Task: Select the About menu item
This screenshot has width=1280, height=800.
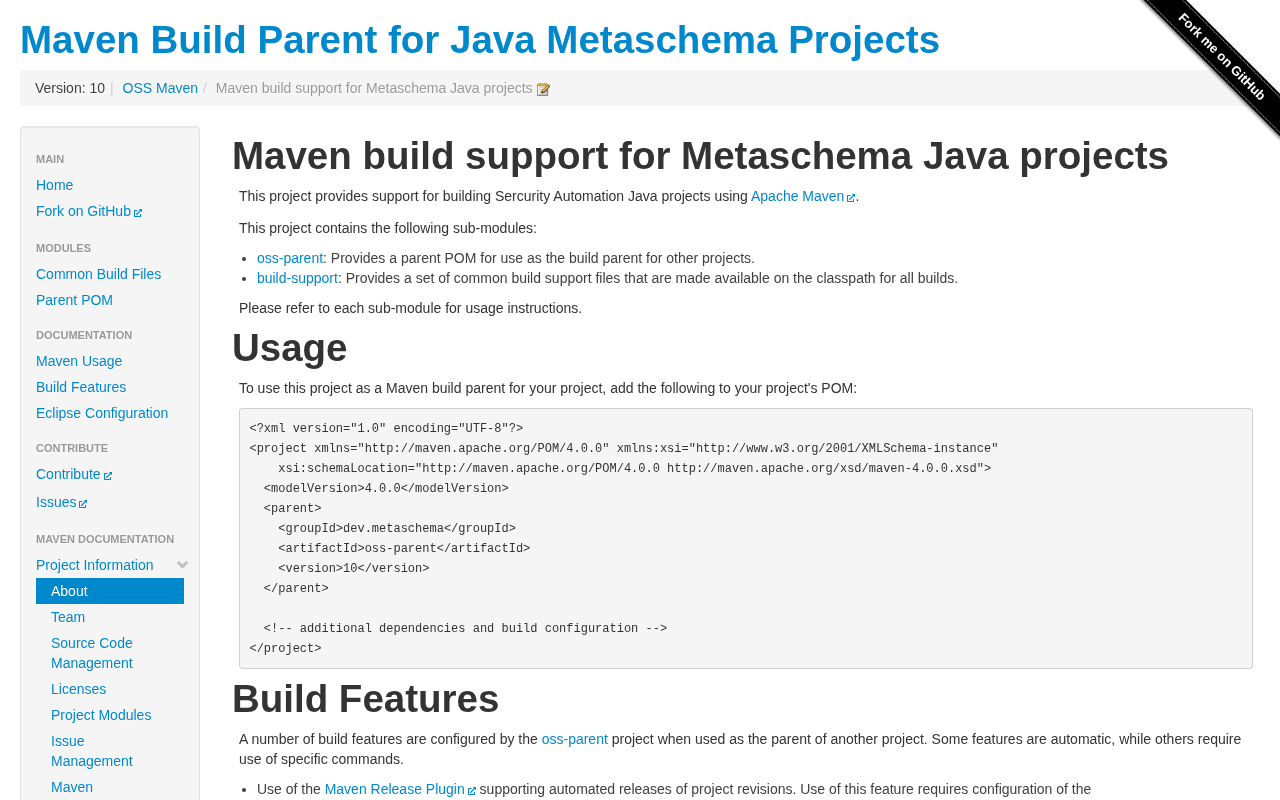Action: 70,591
